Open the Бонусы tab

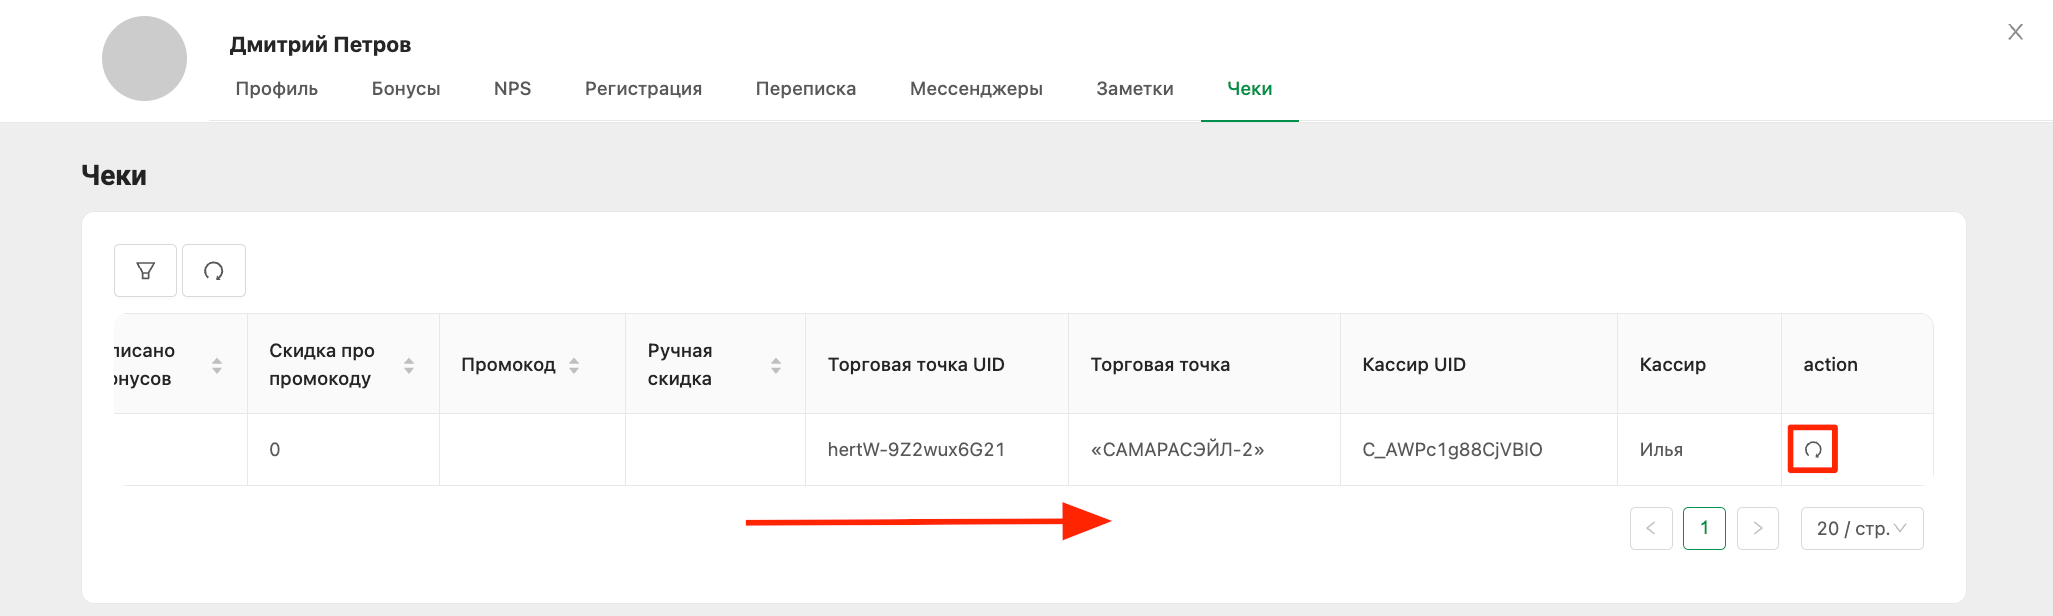pos(406,89)
